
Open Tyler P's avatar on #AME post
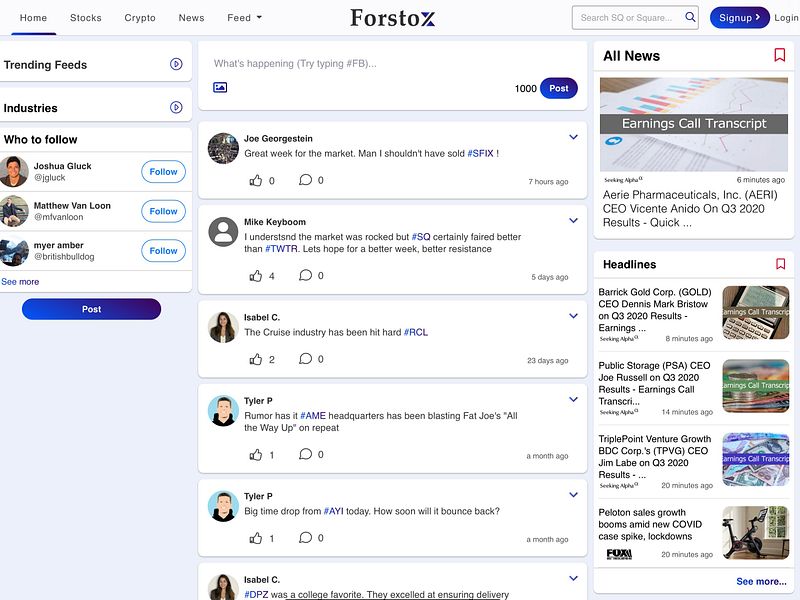pos(223,410)
